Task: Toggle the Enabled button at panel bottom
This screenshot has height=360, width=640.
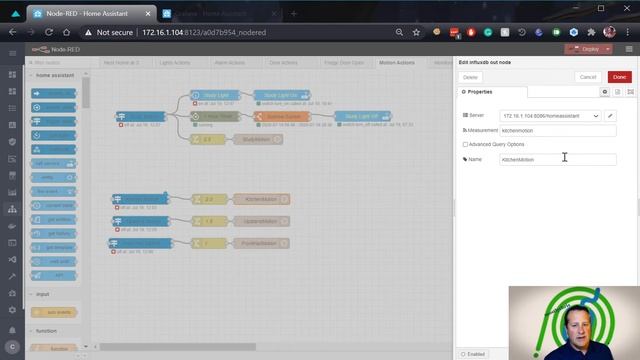Action: coord(473,354)
